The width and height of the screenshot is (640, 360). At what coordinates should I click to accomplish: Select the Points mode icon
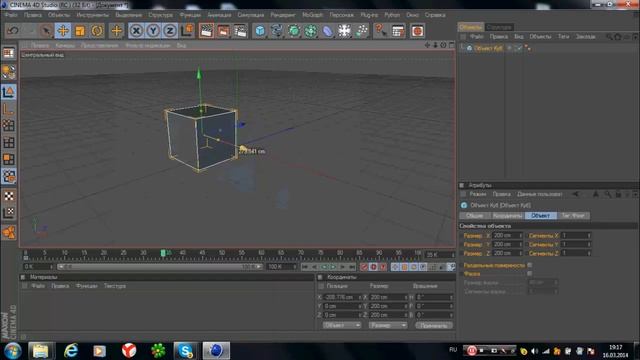9,125
